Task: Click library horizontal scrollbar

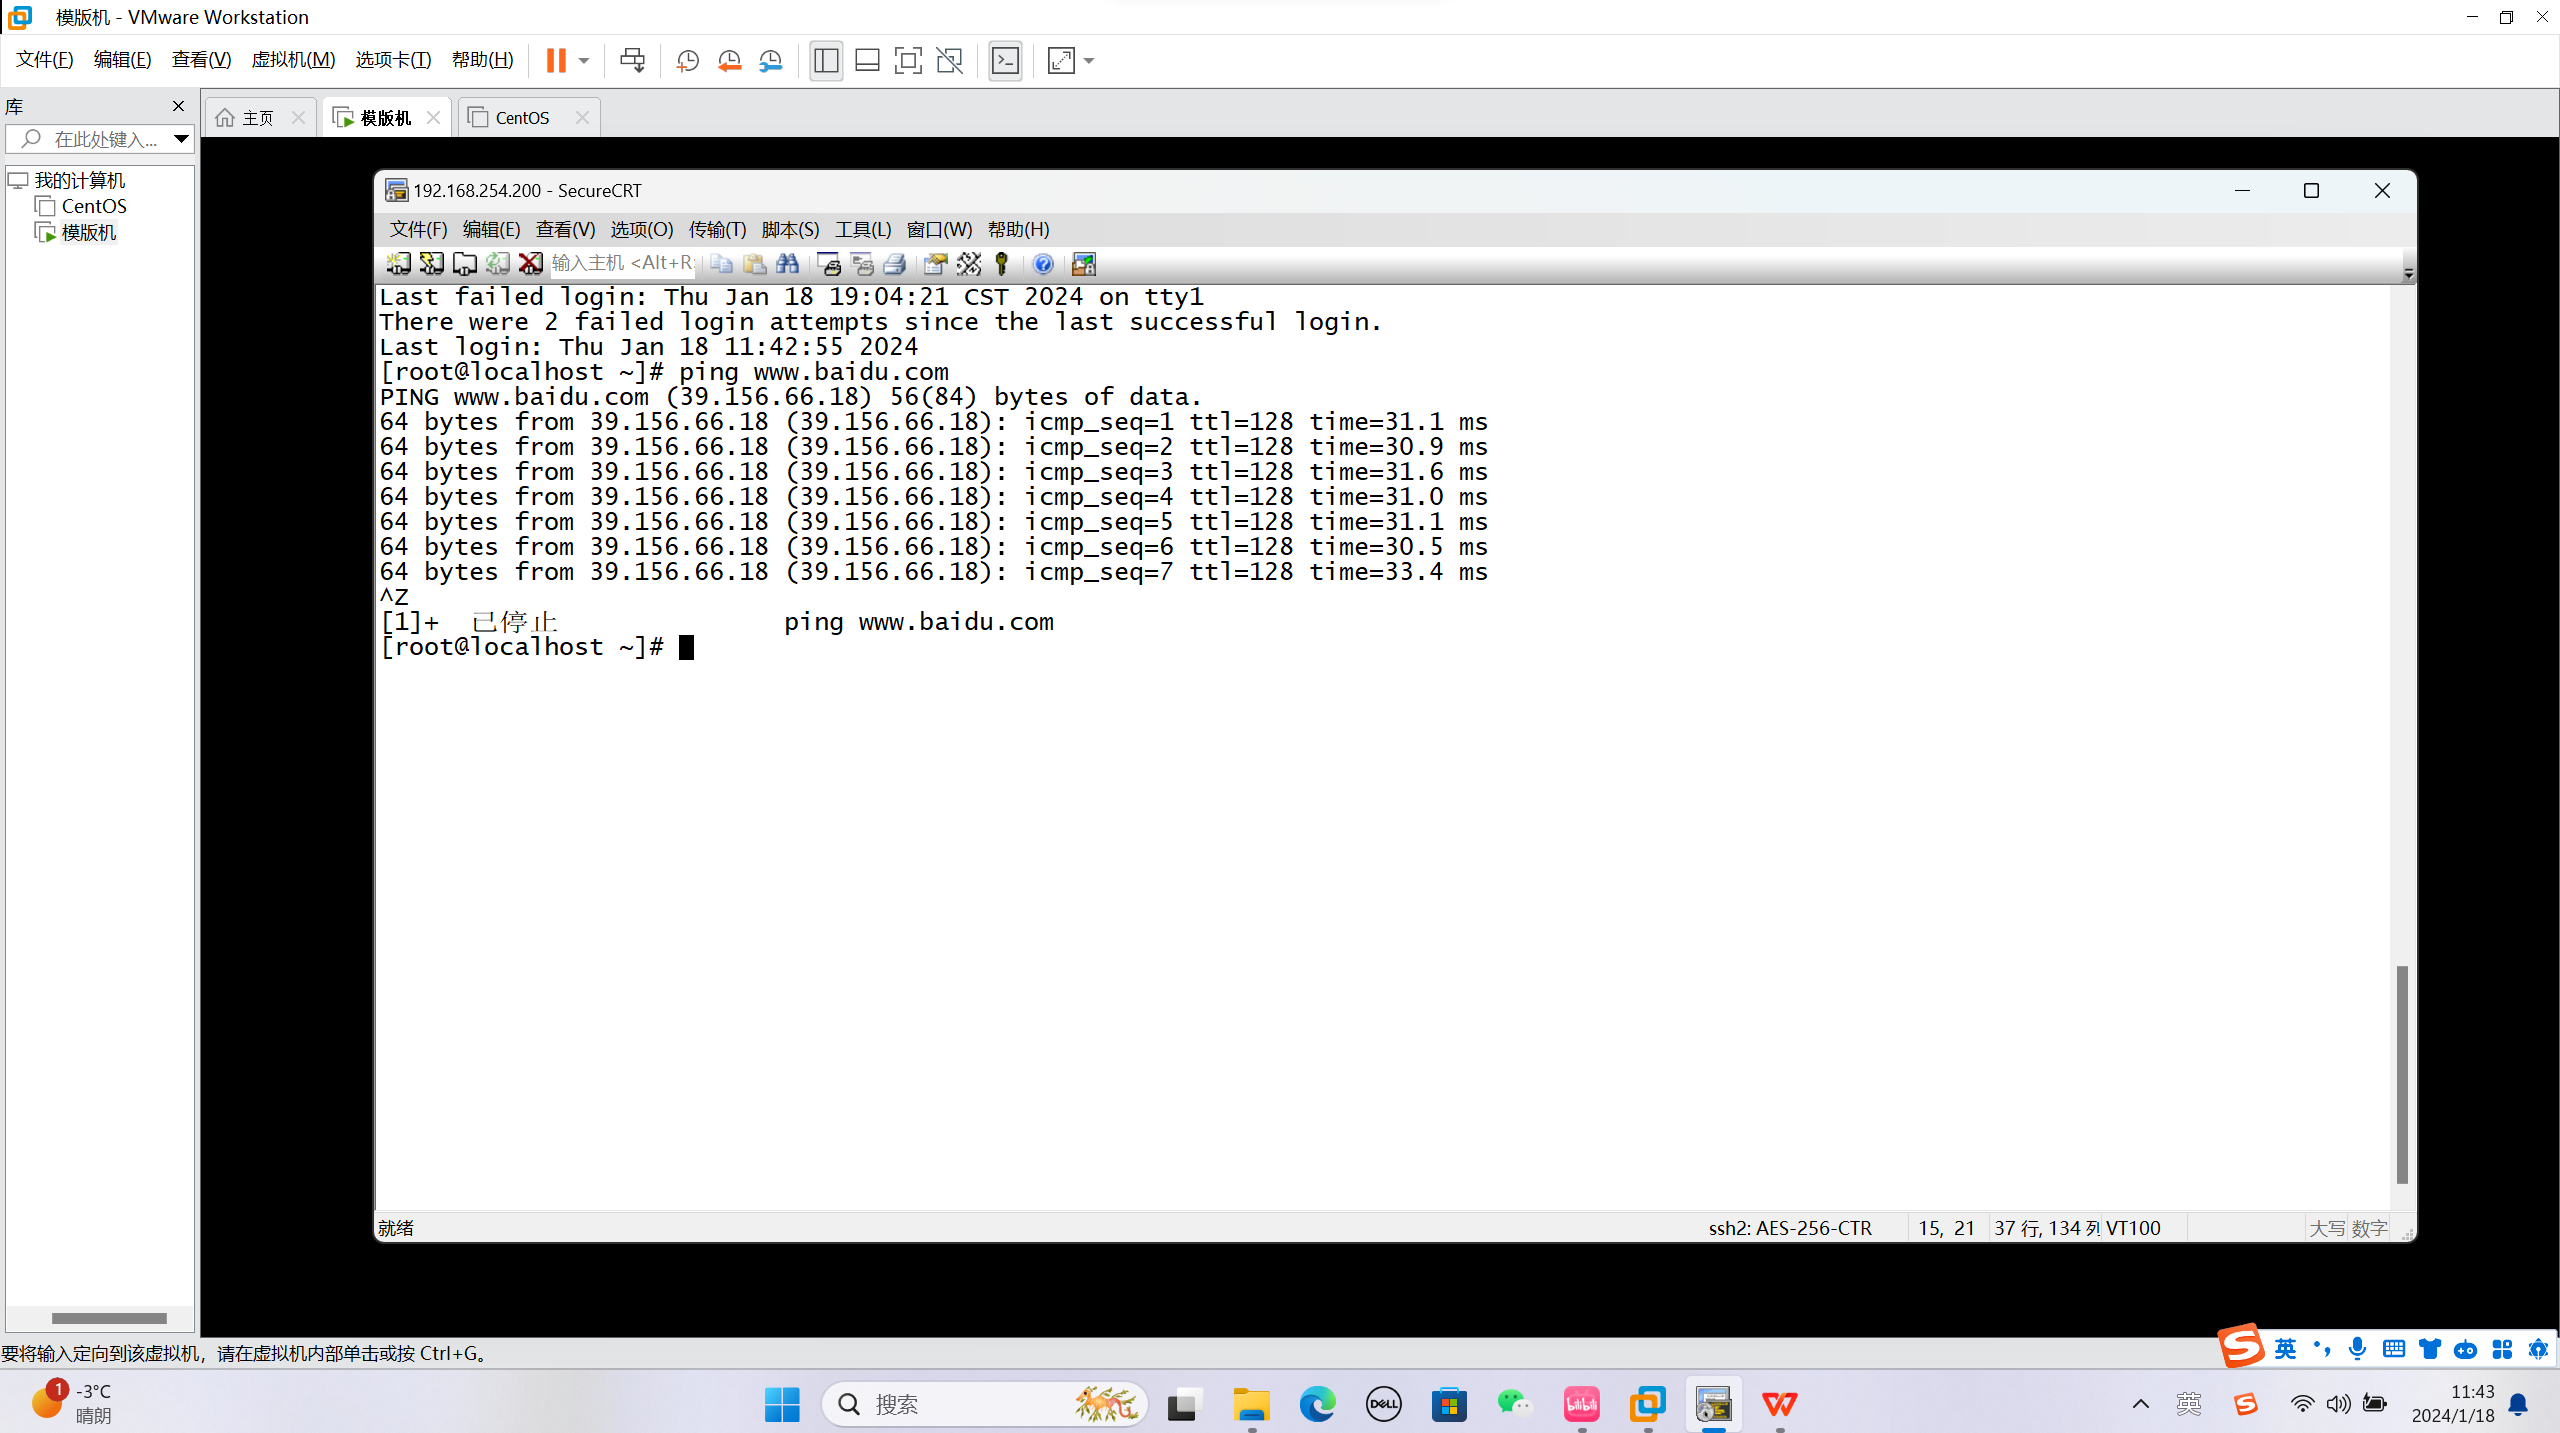Action: [109, 1318]
